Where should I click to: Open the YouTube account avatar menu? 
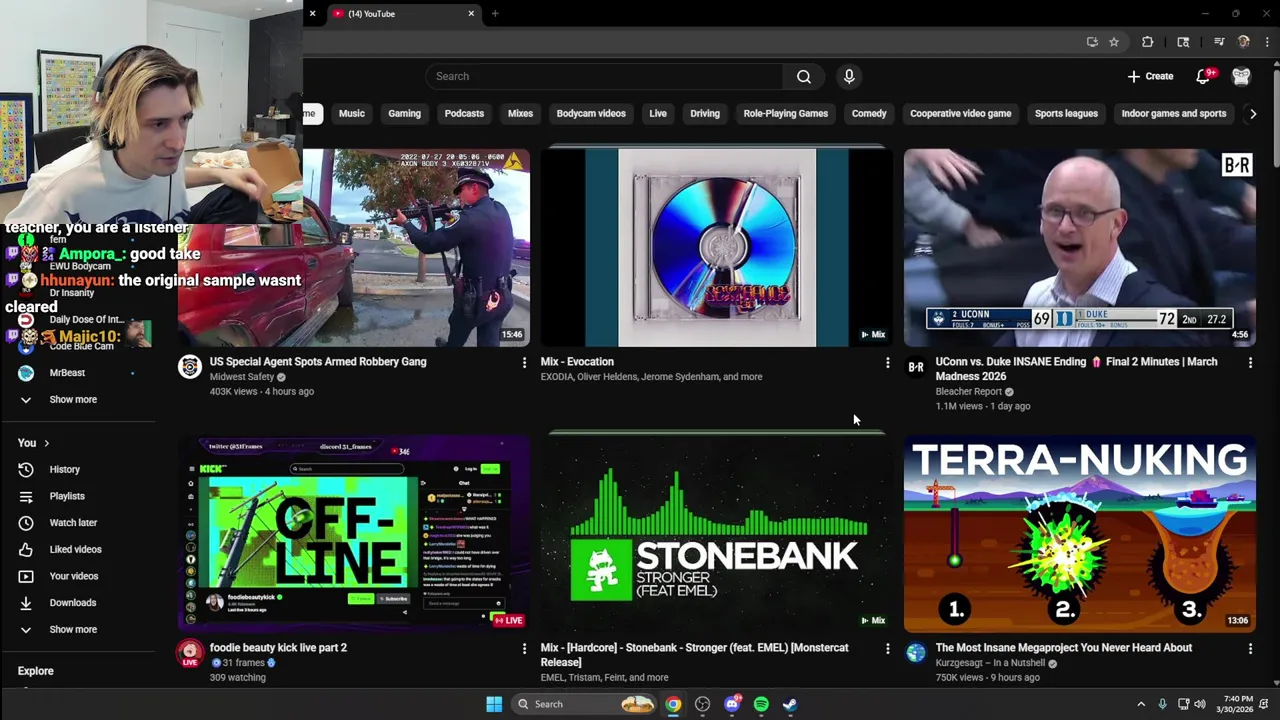click(x=1241, y=76)
